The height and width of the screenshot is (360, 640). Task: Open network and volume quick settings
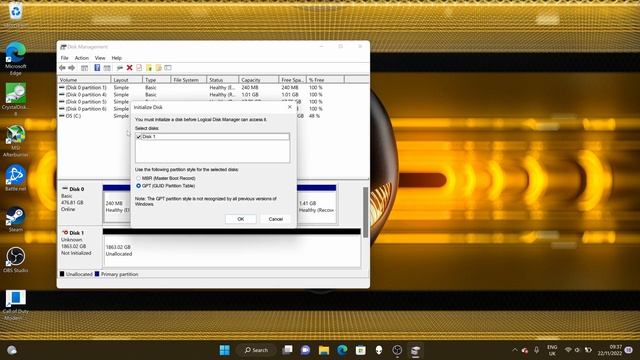pos(578,350)
